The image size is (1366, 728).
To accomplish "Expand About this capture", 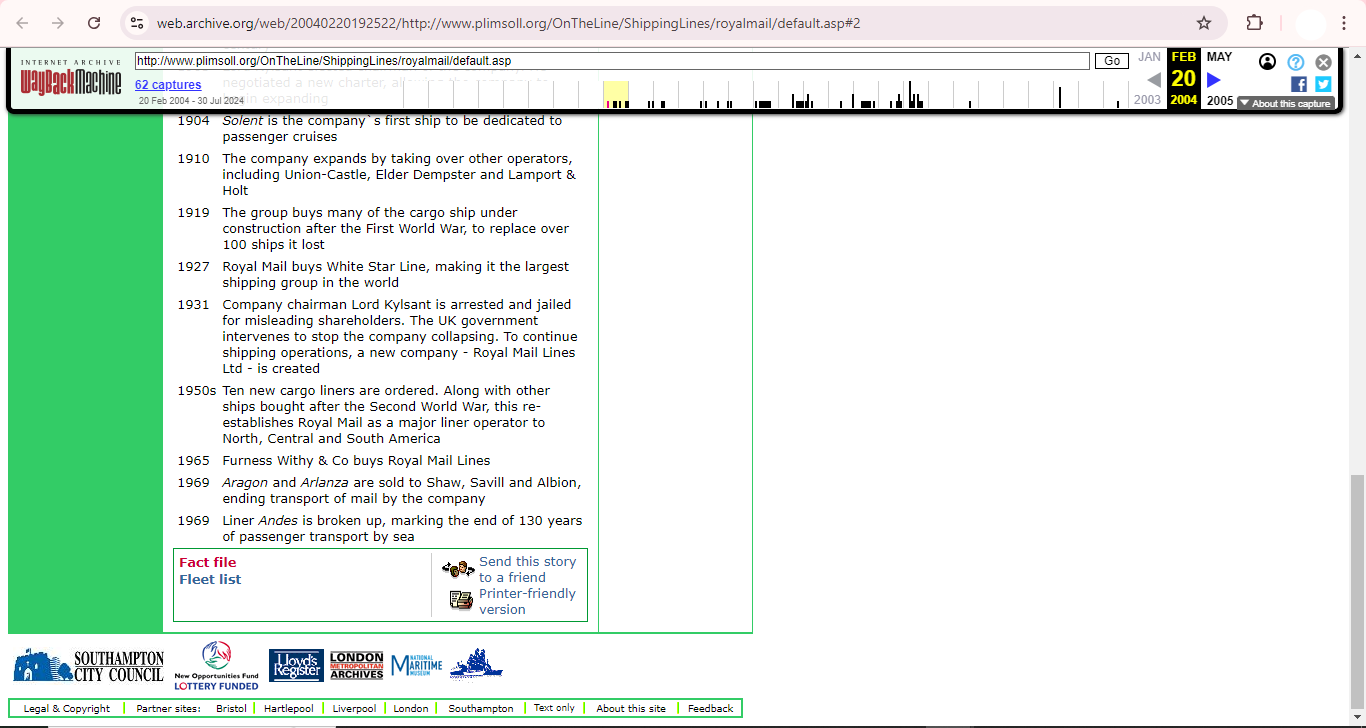I will 1285,103.
